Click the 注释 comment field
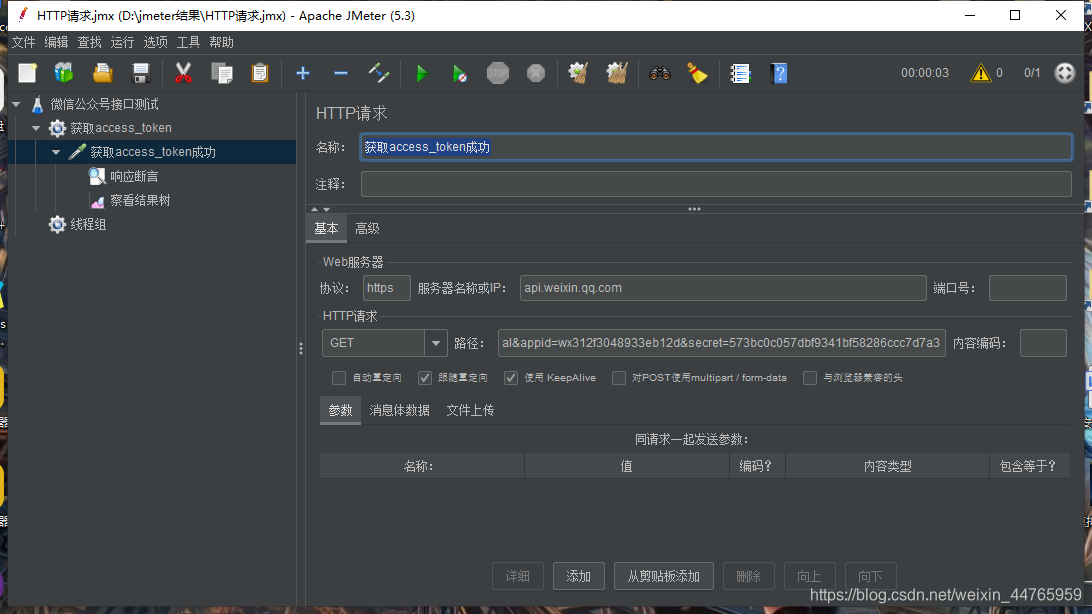The height and width of the screenshot is (614, 1092). 716,184
